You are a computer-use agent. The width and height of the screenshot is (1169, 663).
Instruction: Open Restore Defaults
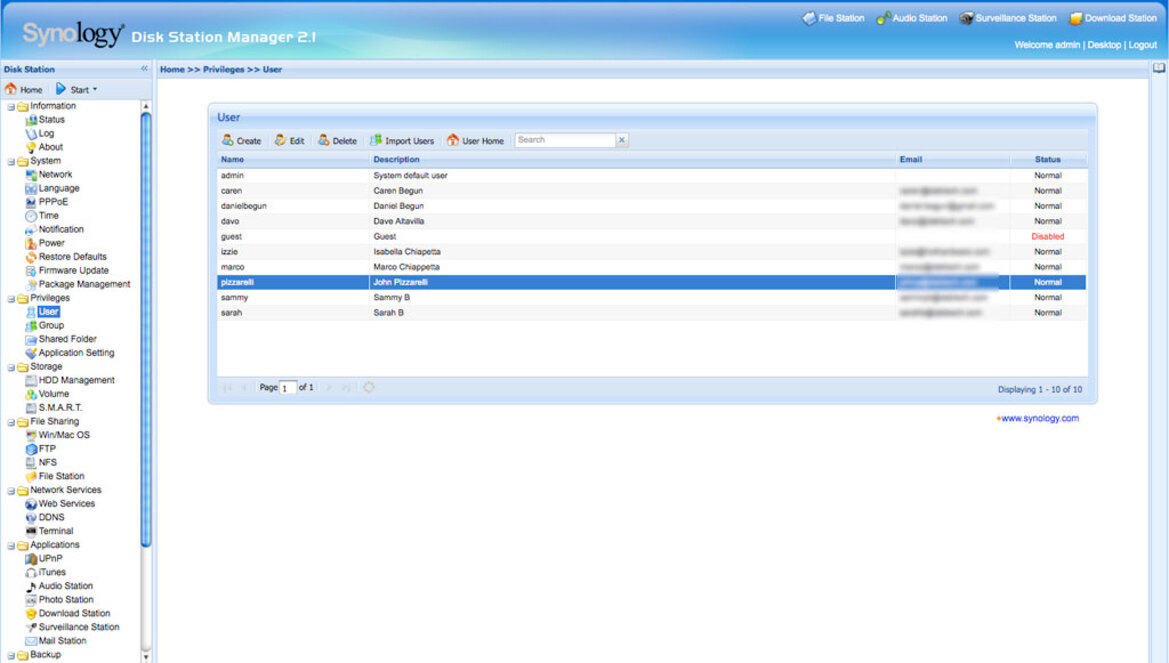pyautogui.click(x=72, y=257)
